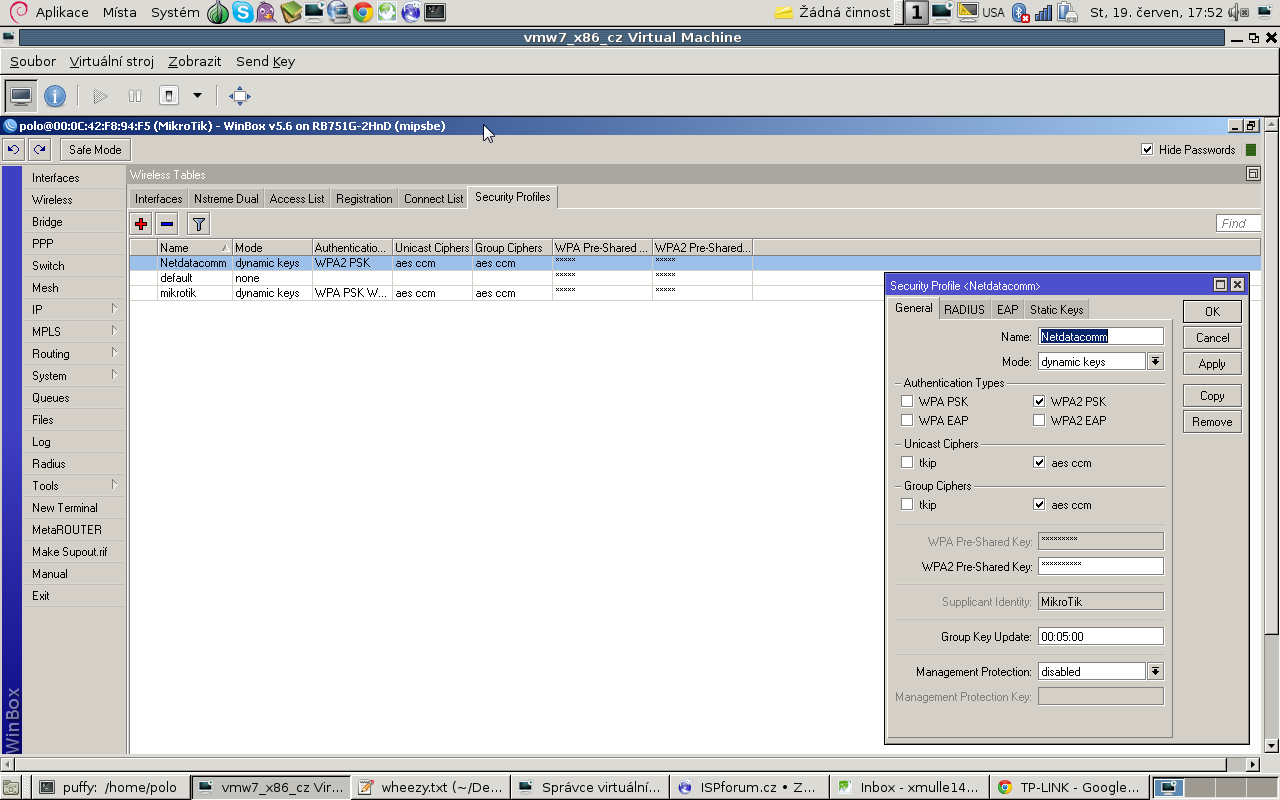The image size is (1280, 800).
Task: Check tkip under Group Ciphers
Action: 907,505
